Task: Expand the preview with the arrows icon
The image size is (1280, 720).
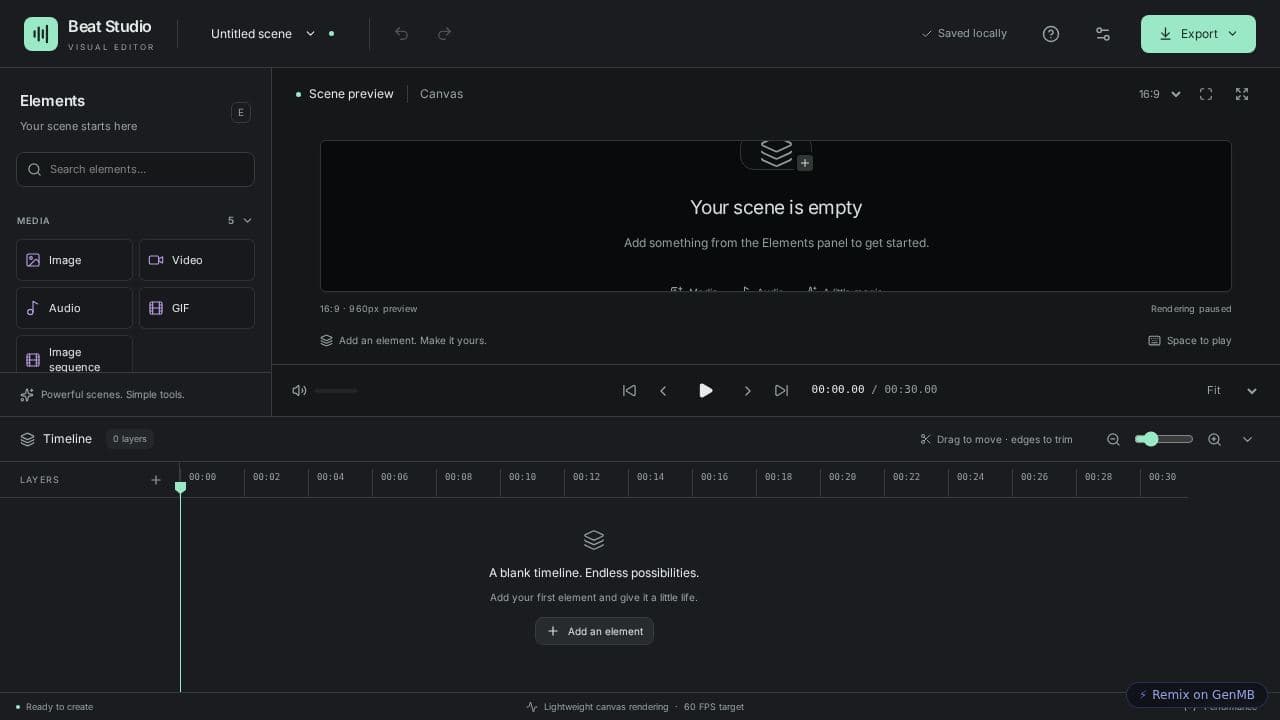Action: point(1242,94)
